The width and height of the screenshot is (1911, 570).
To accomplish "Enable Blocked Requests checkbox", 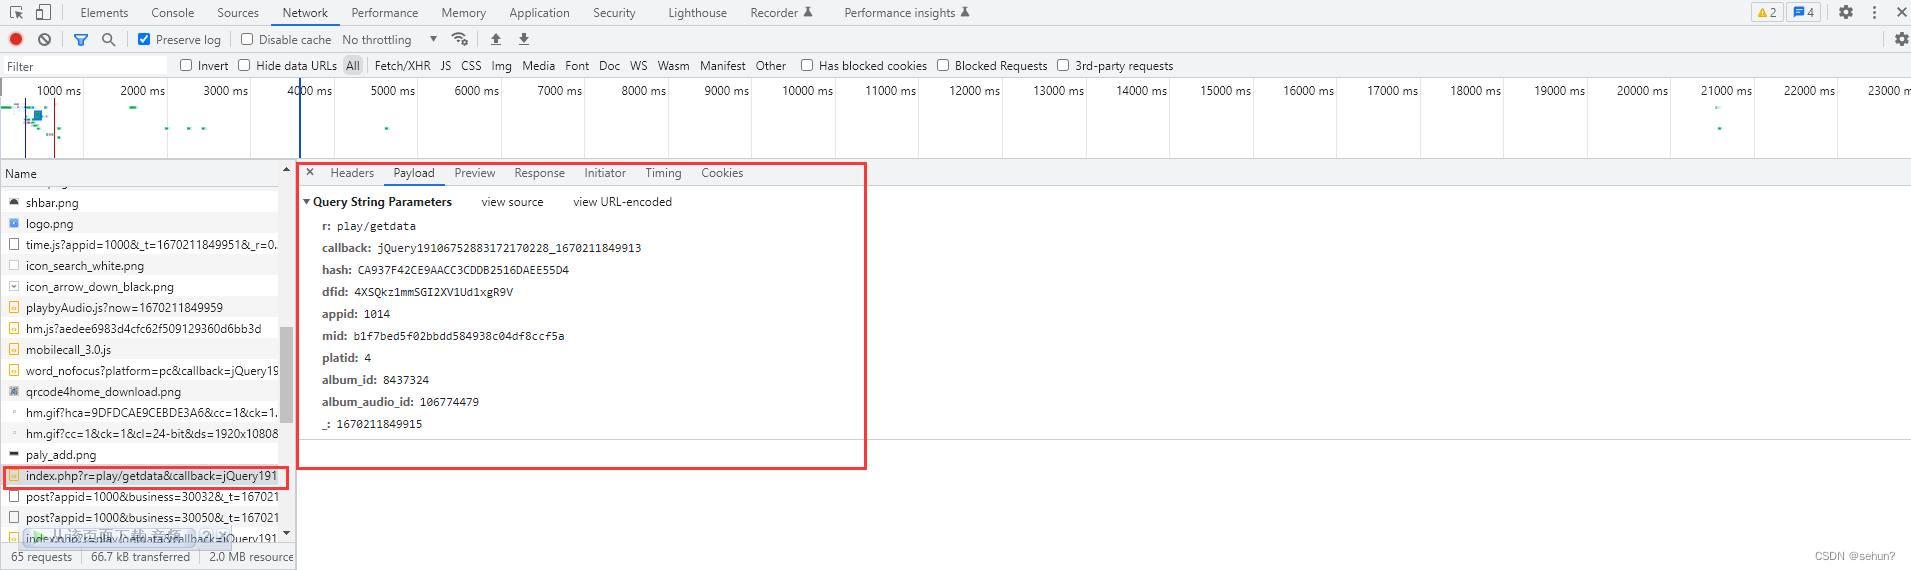I will click(943, 65).
